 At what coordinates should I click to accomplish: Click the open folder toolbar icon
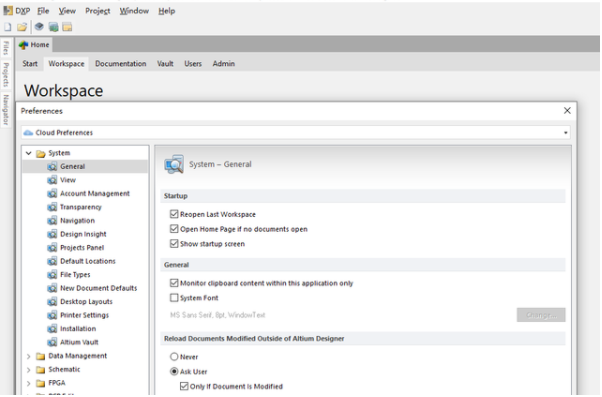tap(22, 27)
